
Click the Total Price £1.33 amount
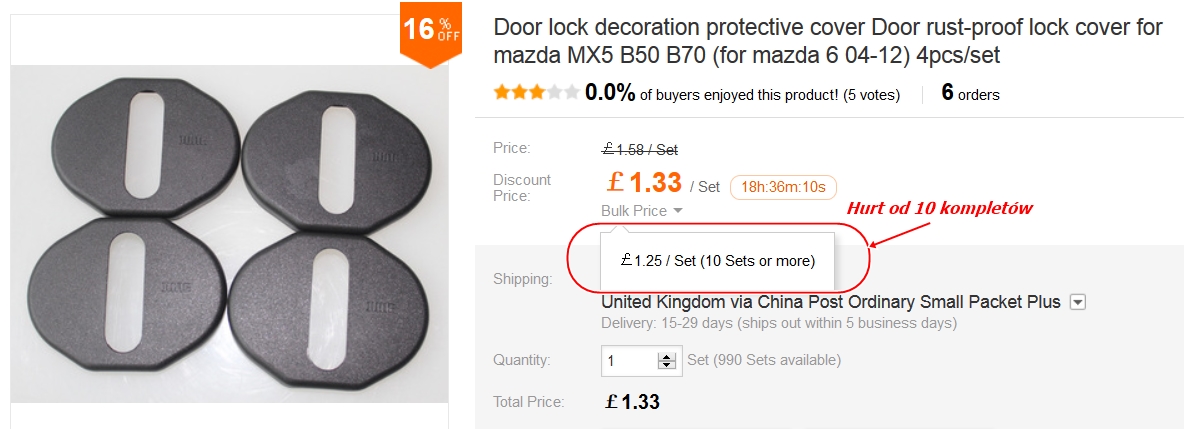pyautogui.click(x=632, y=402)
